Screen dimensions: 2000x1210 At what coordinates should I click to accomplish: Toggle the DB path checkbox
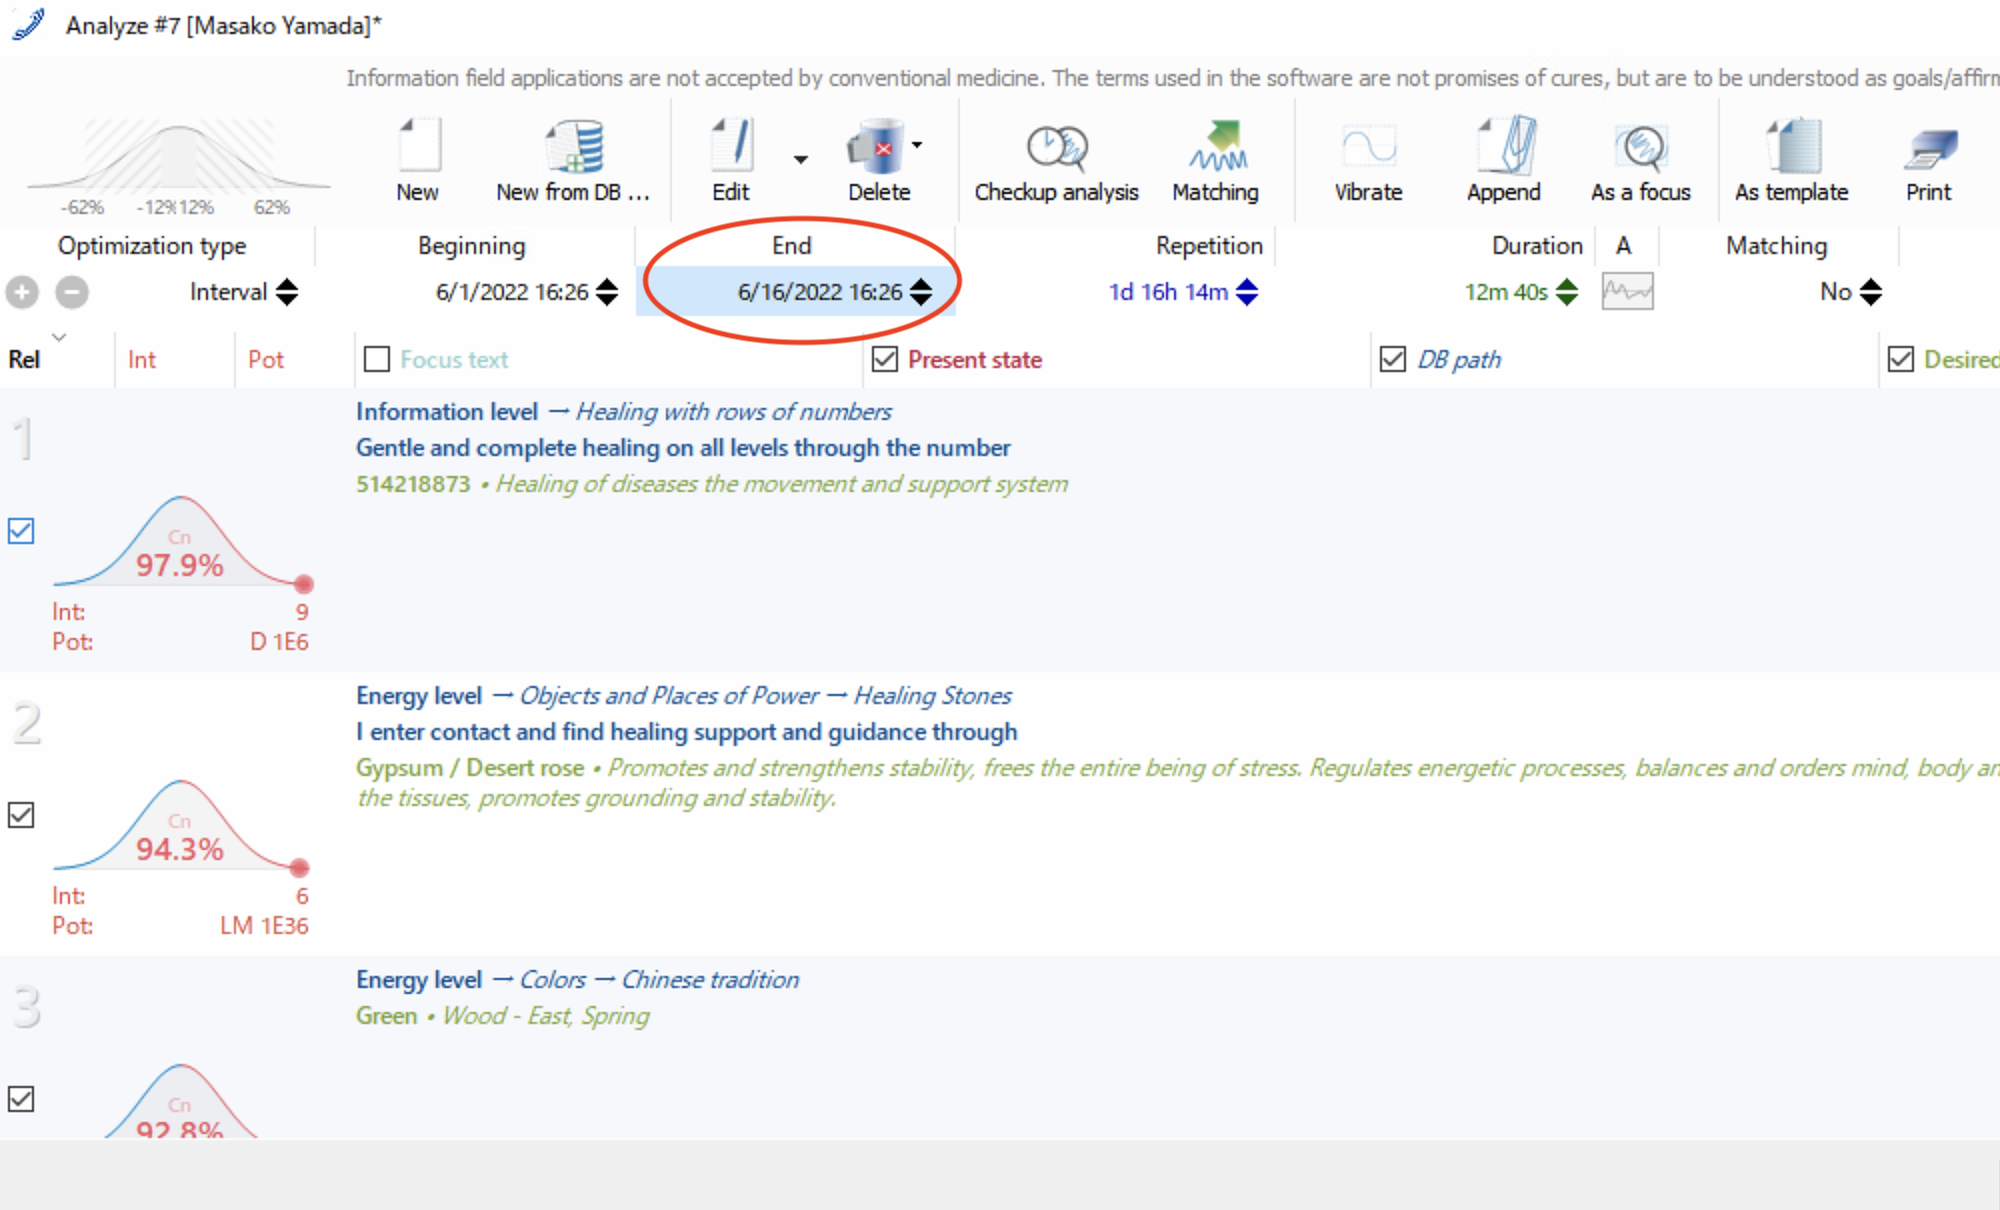(x=1393, y=359)
